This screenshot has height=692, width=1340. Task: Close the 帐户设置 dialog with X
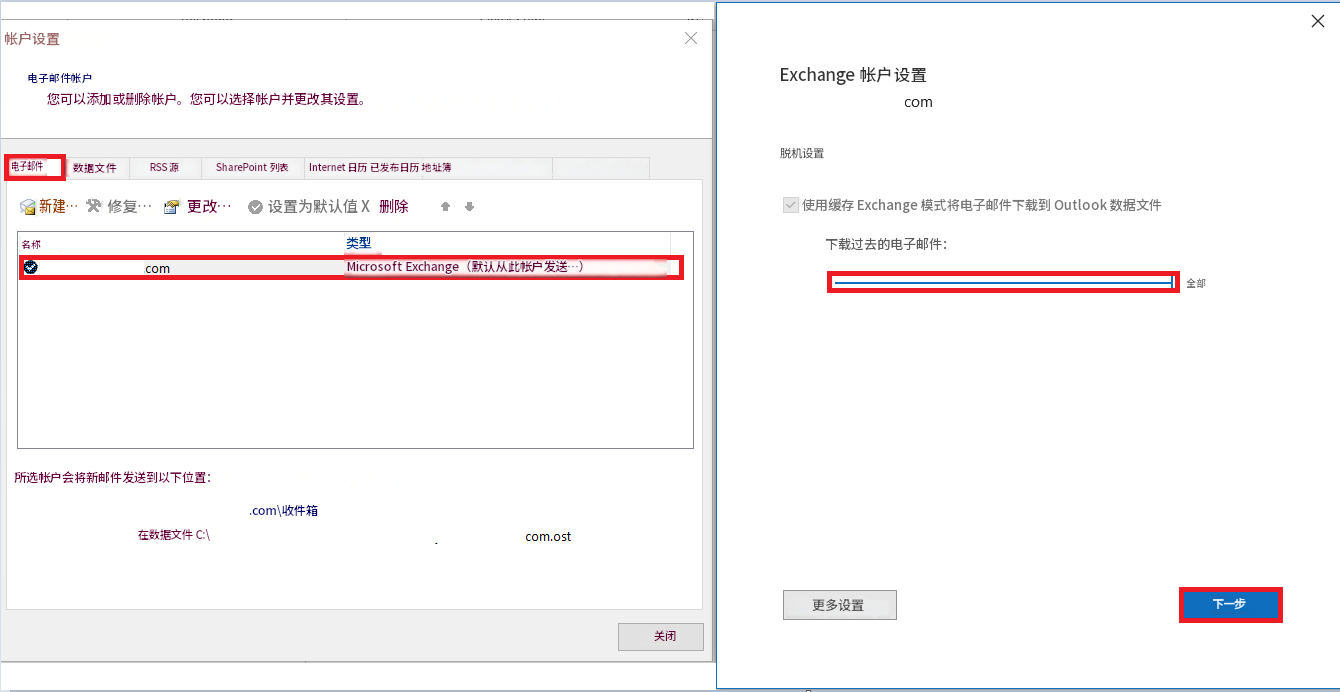[691, 38]
